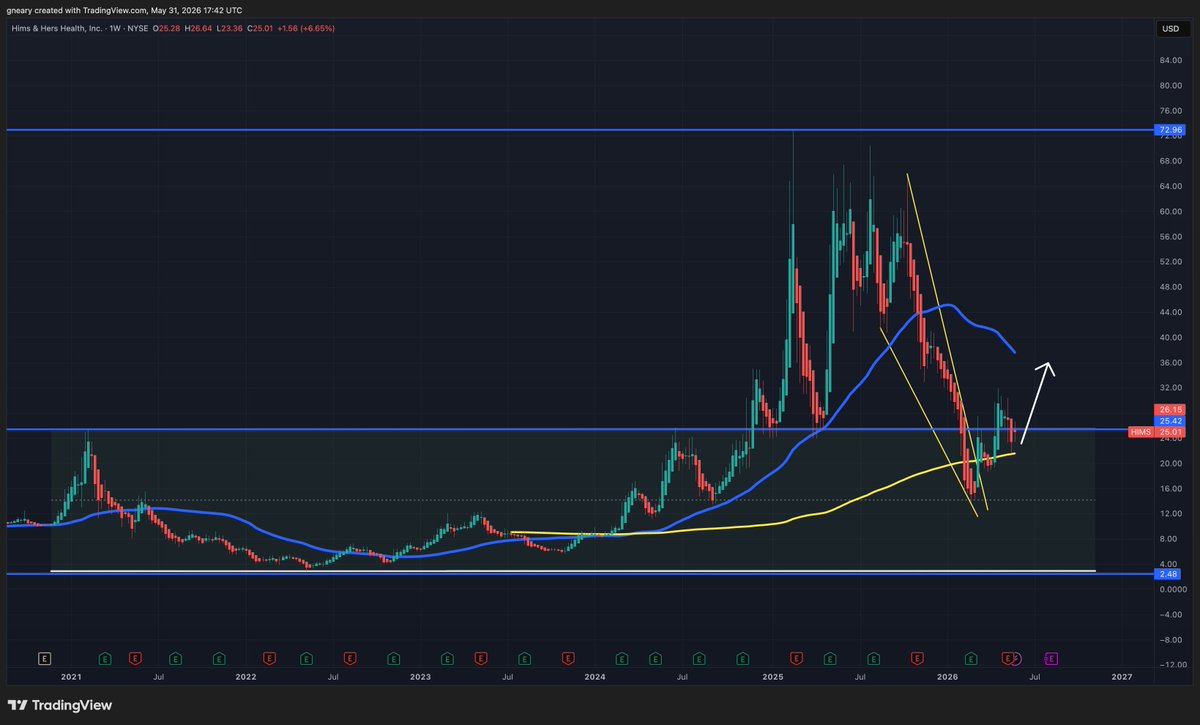Viewport: 1200px width, 725px height.
Task: Click the 40.00 price axis value
Action: point(1171,337)
